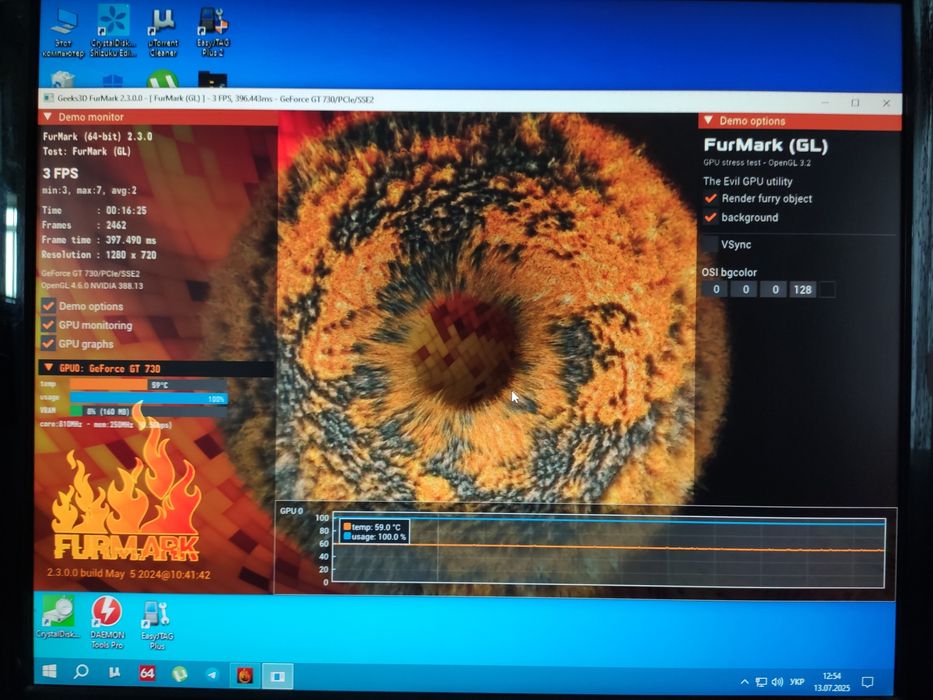The height and width of the screenshot is (700, 933).
Task: Open network status tray icon
Action: [x=761, y=682]
